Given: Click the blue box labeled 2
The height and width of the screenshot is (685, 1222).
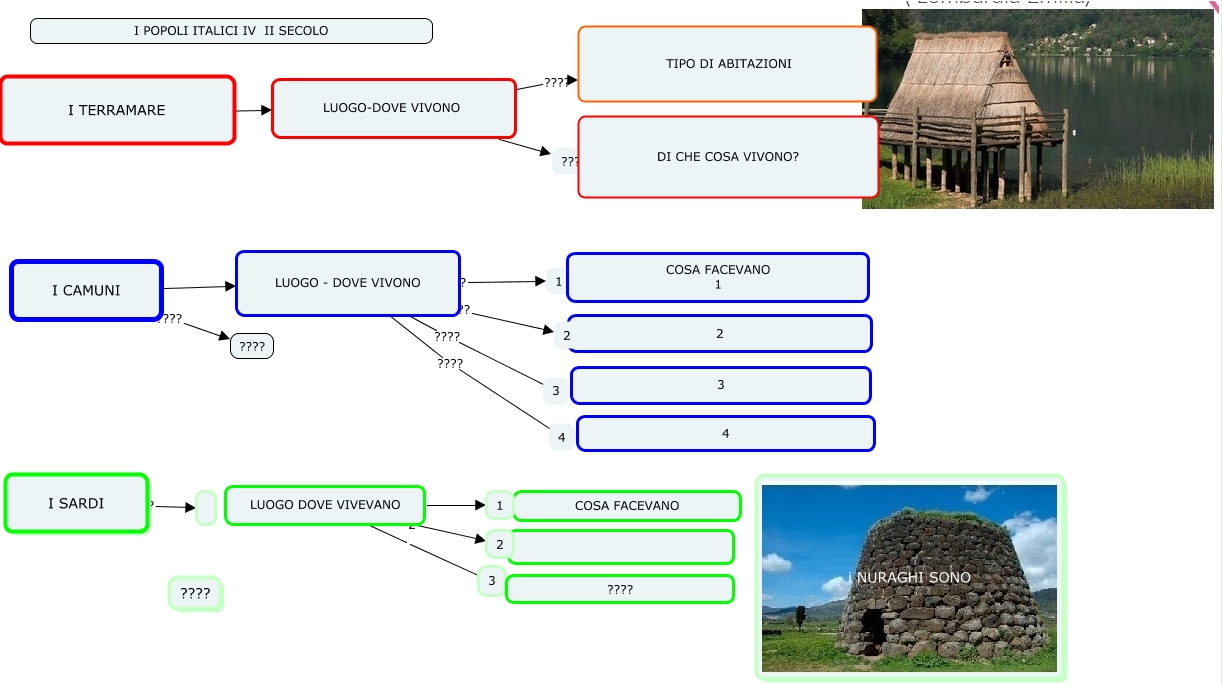Looking at the screenshot, I should click(720, 334).
